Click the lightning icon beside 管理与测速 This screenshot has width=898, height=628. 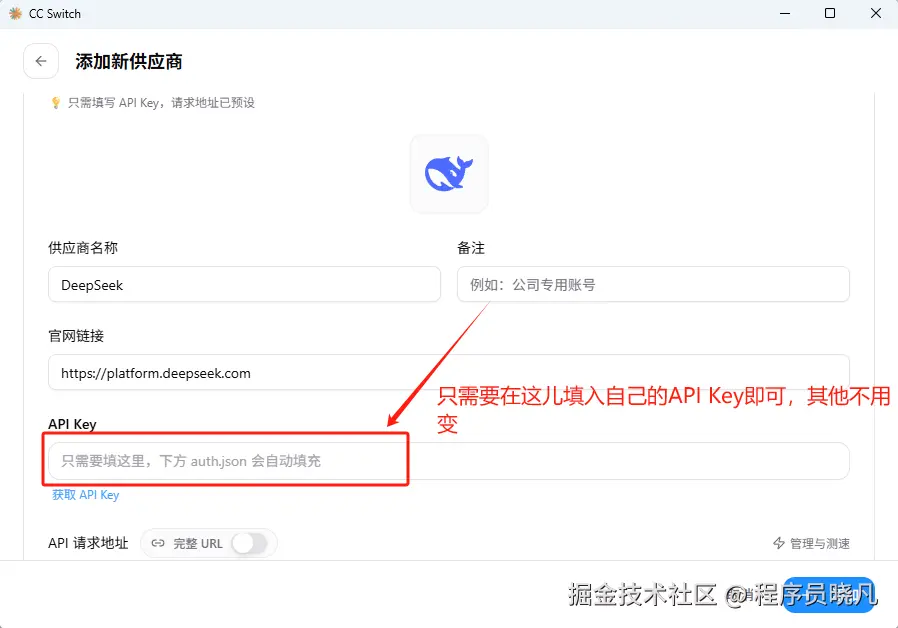point(779,543)
